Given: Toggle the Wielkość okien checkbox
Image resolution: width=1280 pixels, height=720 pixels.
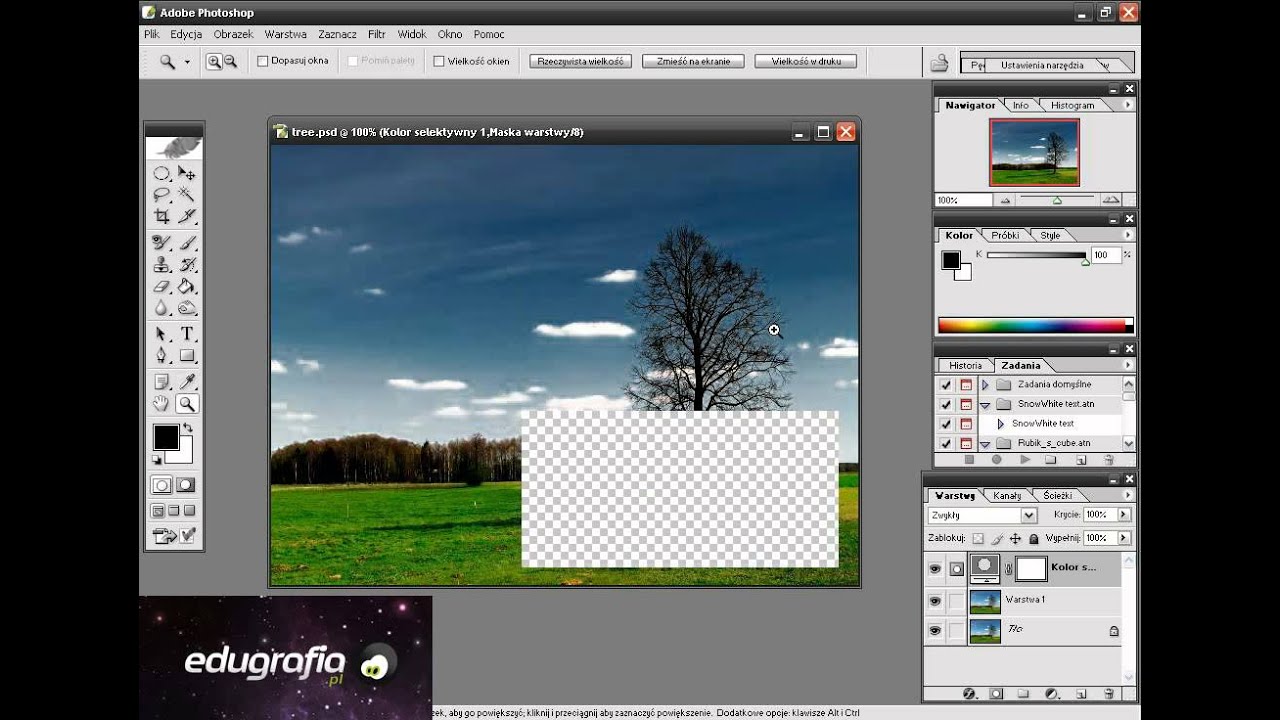Looking at the screenshot, I should tap(439, 61).
